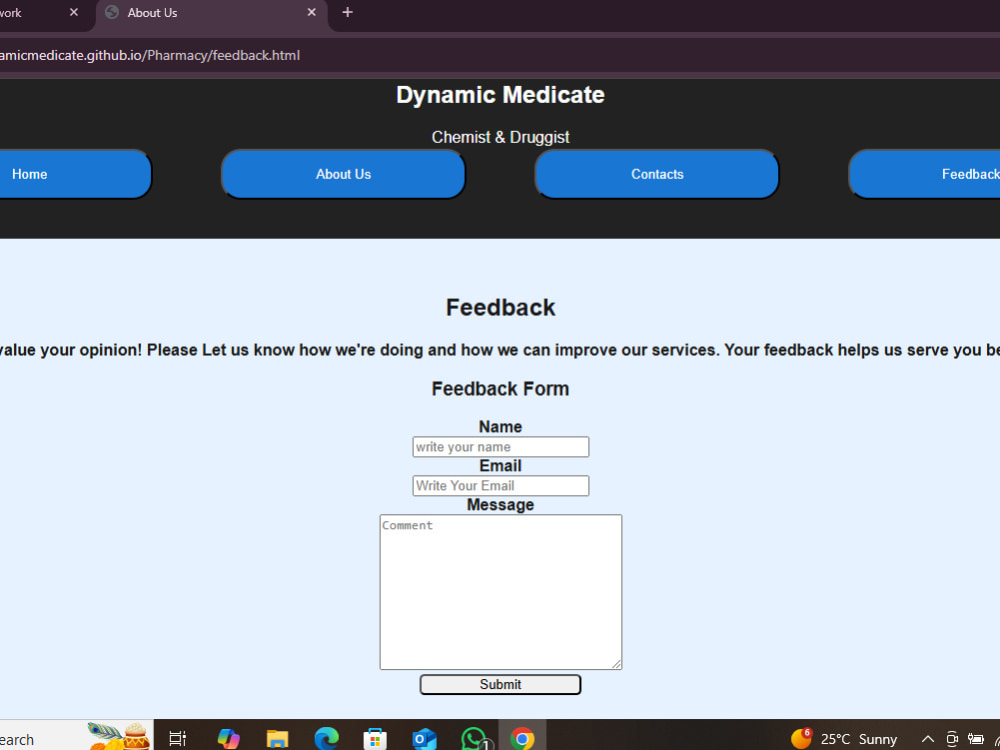
Task: Open Microsoft Store from the taskbar
Action: 375,739
